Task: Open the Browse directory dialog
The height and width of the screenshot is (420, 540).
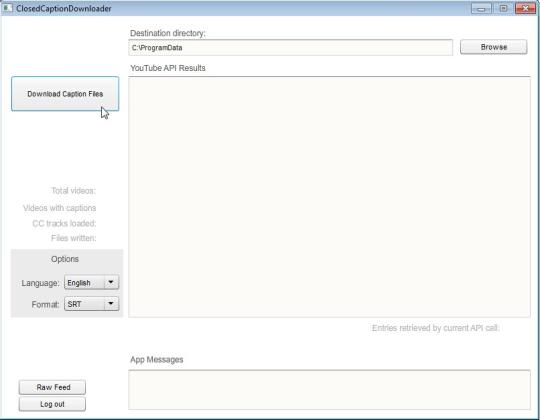Action: (x=494, y=47)
